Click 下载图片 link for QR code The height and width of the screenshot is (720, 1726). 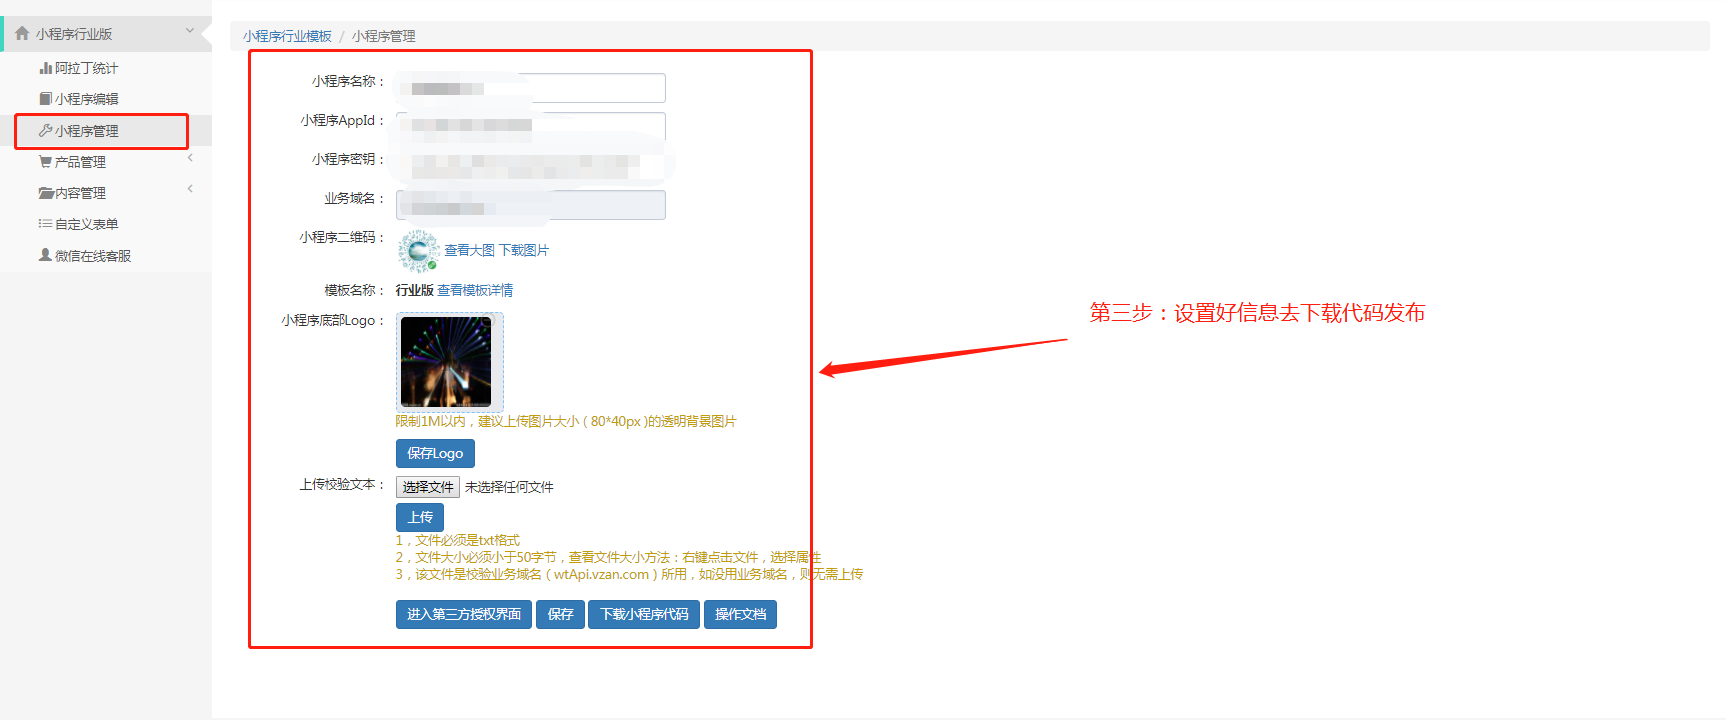coord(524,250)
